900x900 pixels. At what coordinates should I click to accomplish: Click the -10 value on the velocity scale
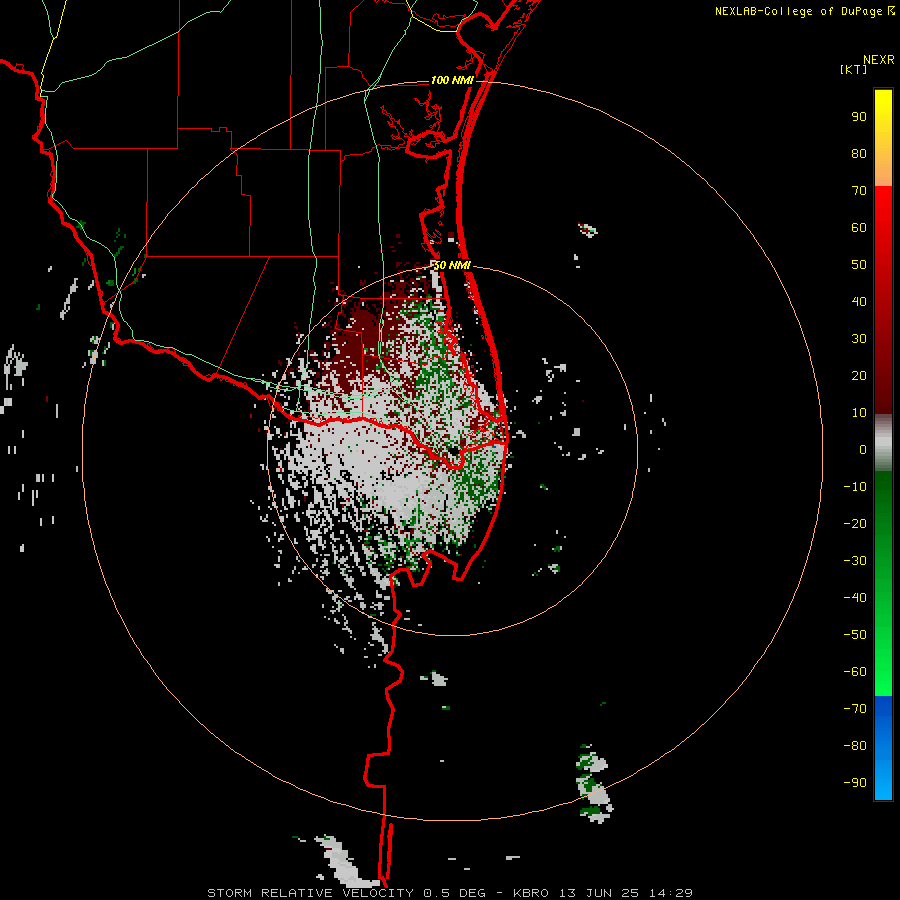click(855, 487)
